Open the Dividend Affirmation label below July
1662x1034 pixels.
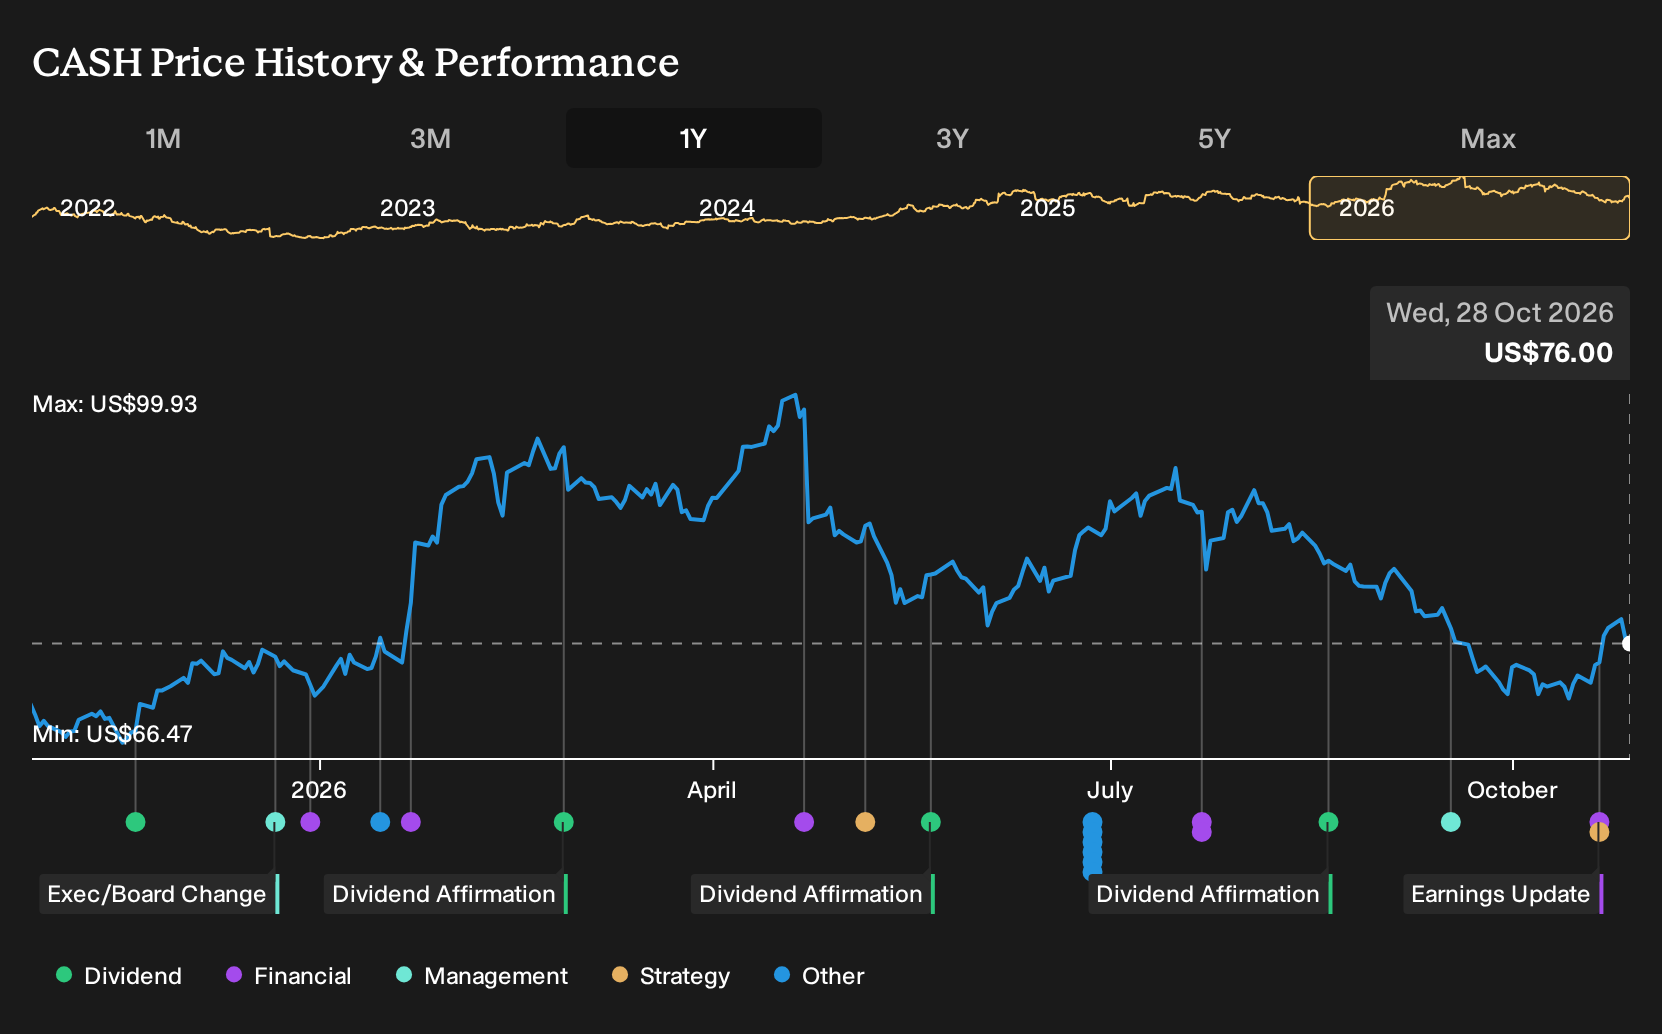1210,894
